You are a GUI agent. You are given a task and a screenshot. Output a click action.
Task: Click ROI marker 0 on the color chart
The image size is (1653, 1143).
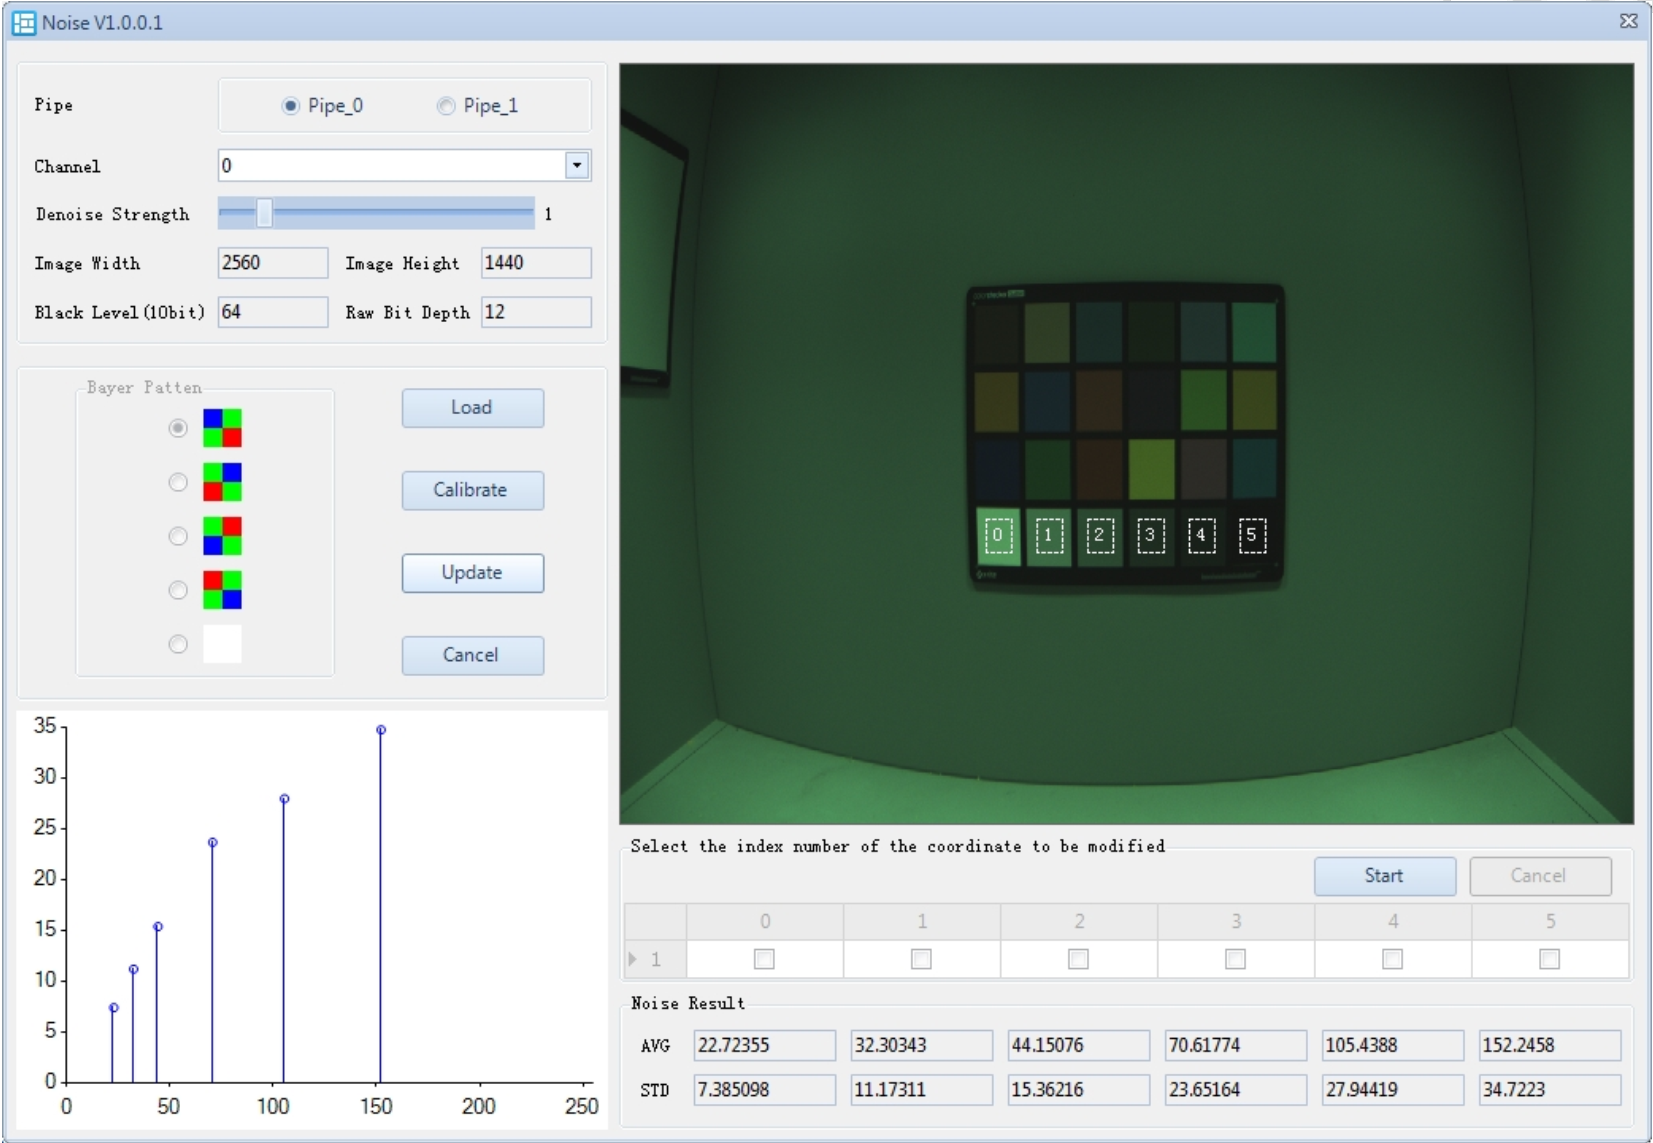point(997,536)
